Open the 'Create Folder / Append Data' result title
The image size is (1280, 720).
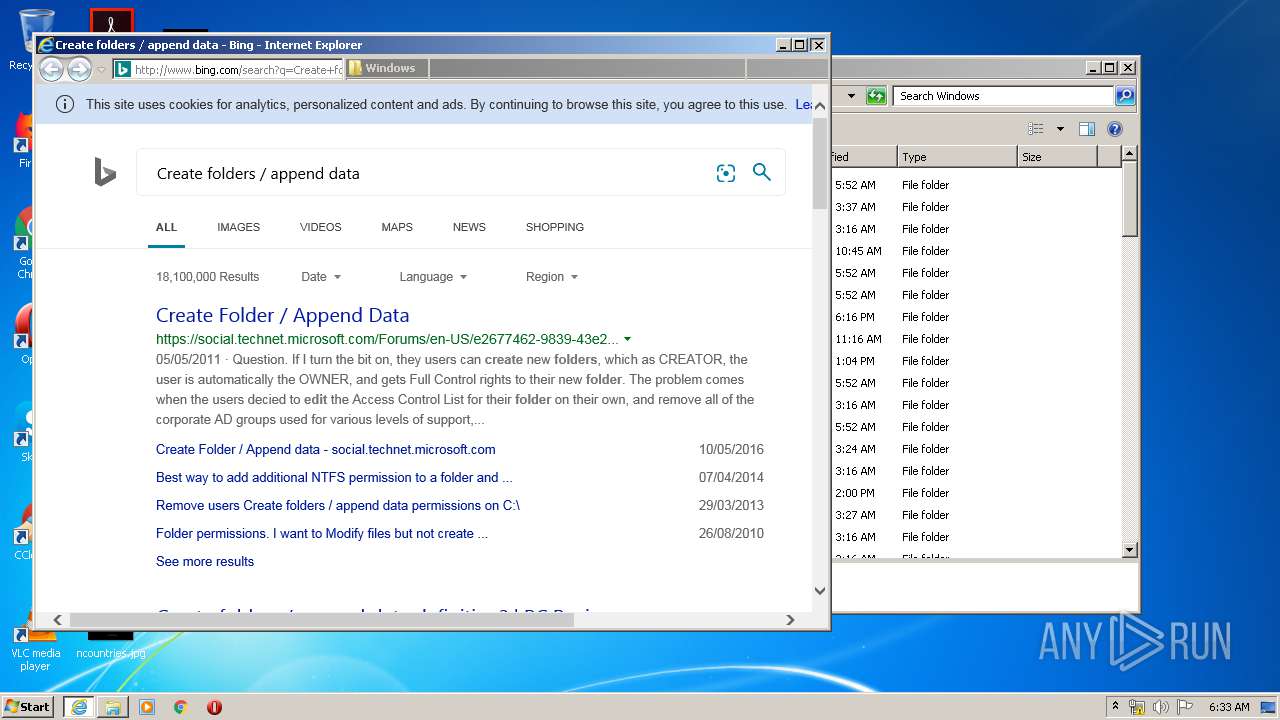click(283, 315)
